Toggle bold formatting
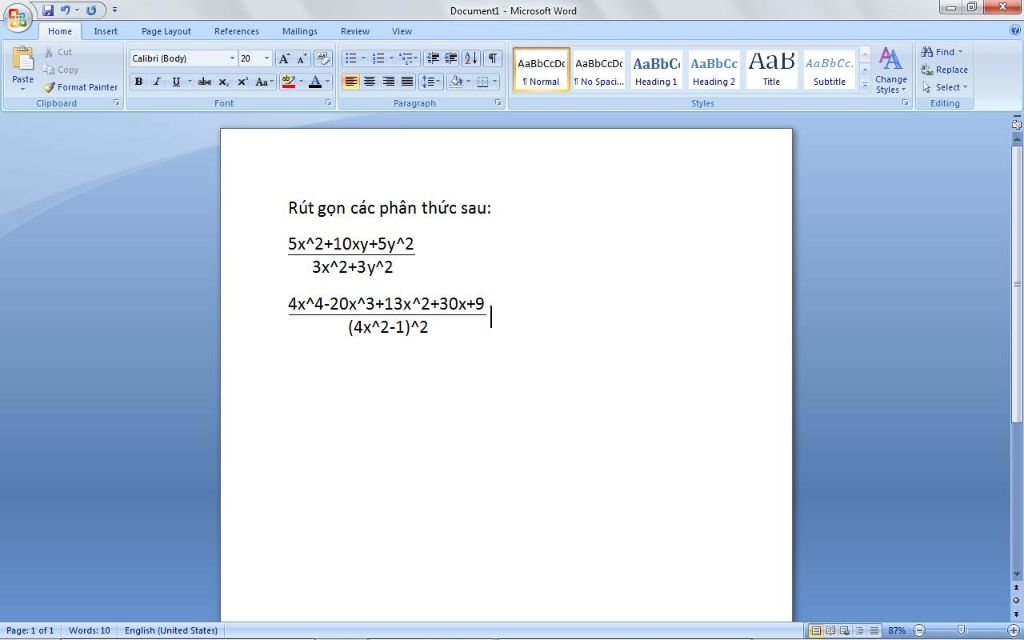 [138, 82]
